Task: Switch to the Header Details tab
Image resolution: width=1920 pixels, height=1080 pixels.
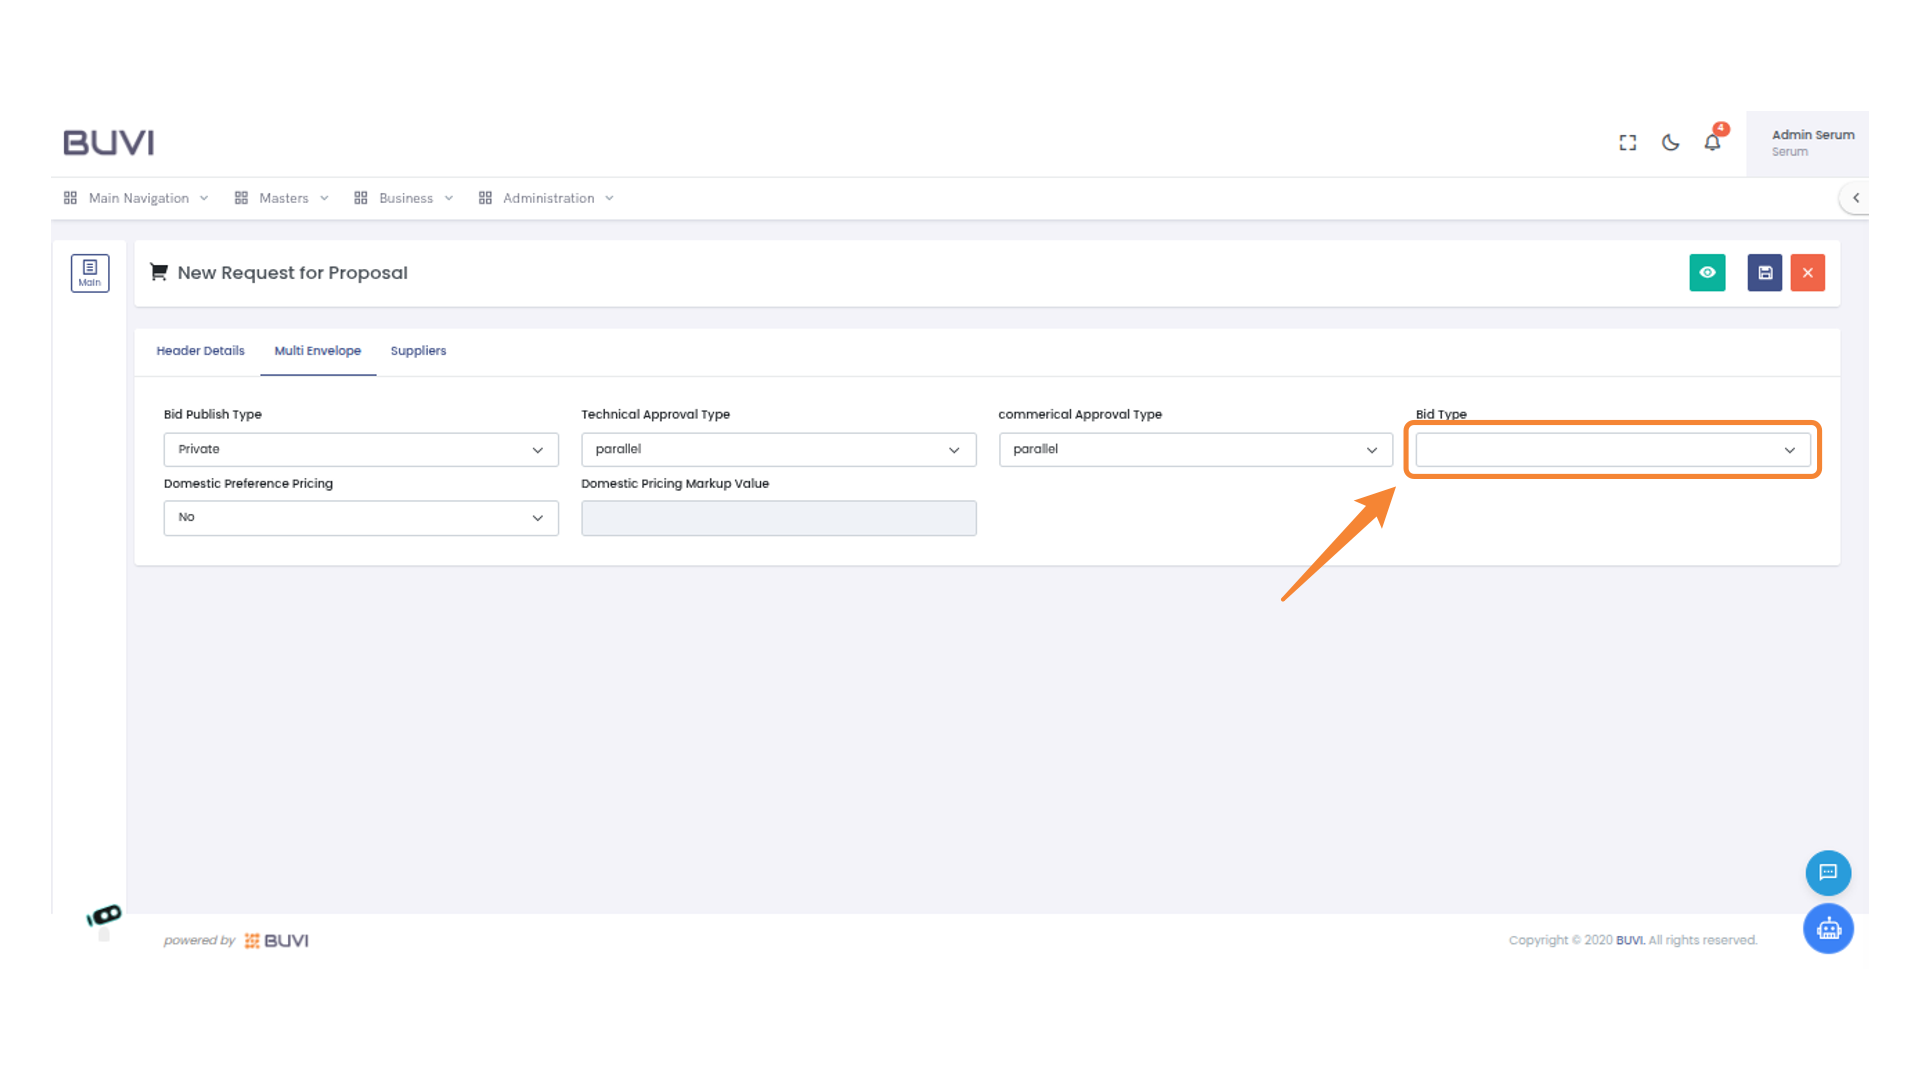Action: point(200,351)
